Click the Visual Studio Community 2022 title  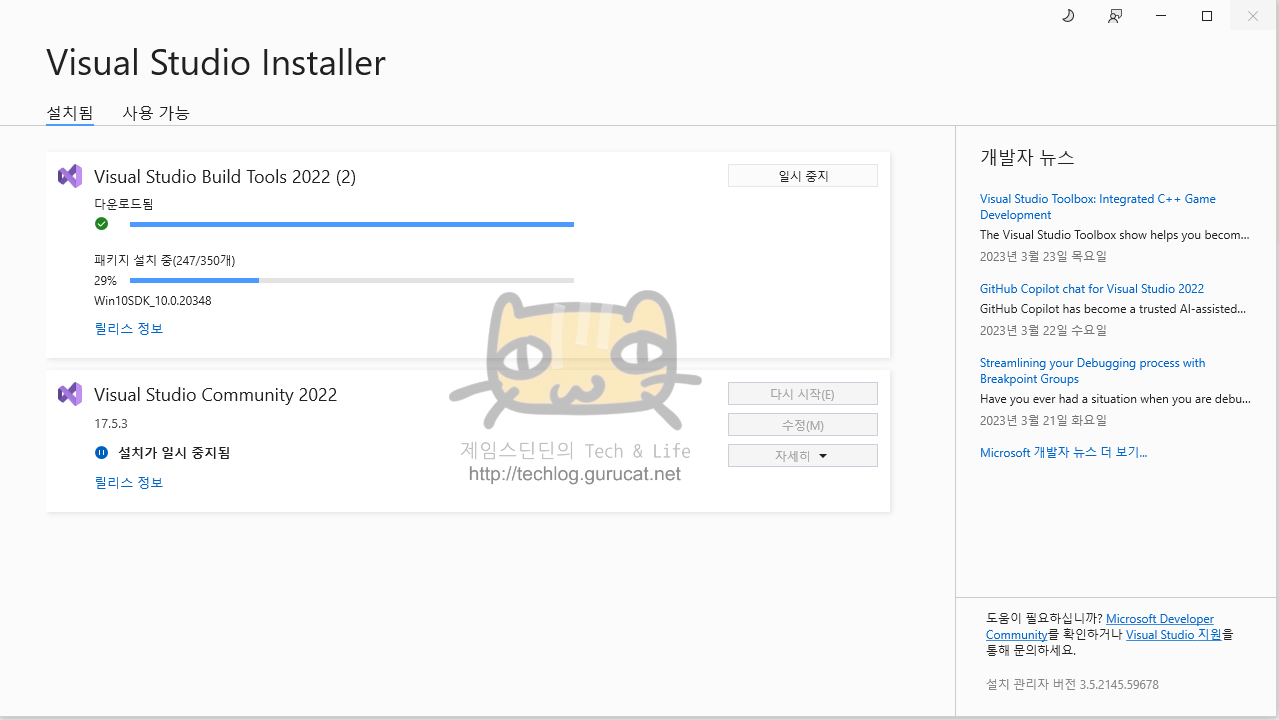(x=215, y=395)
